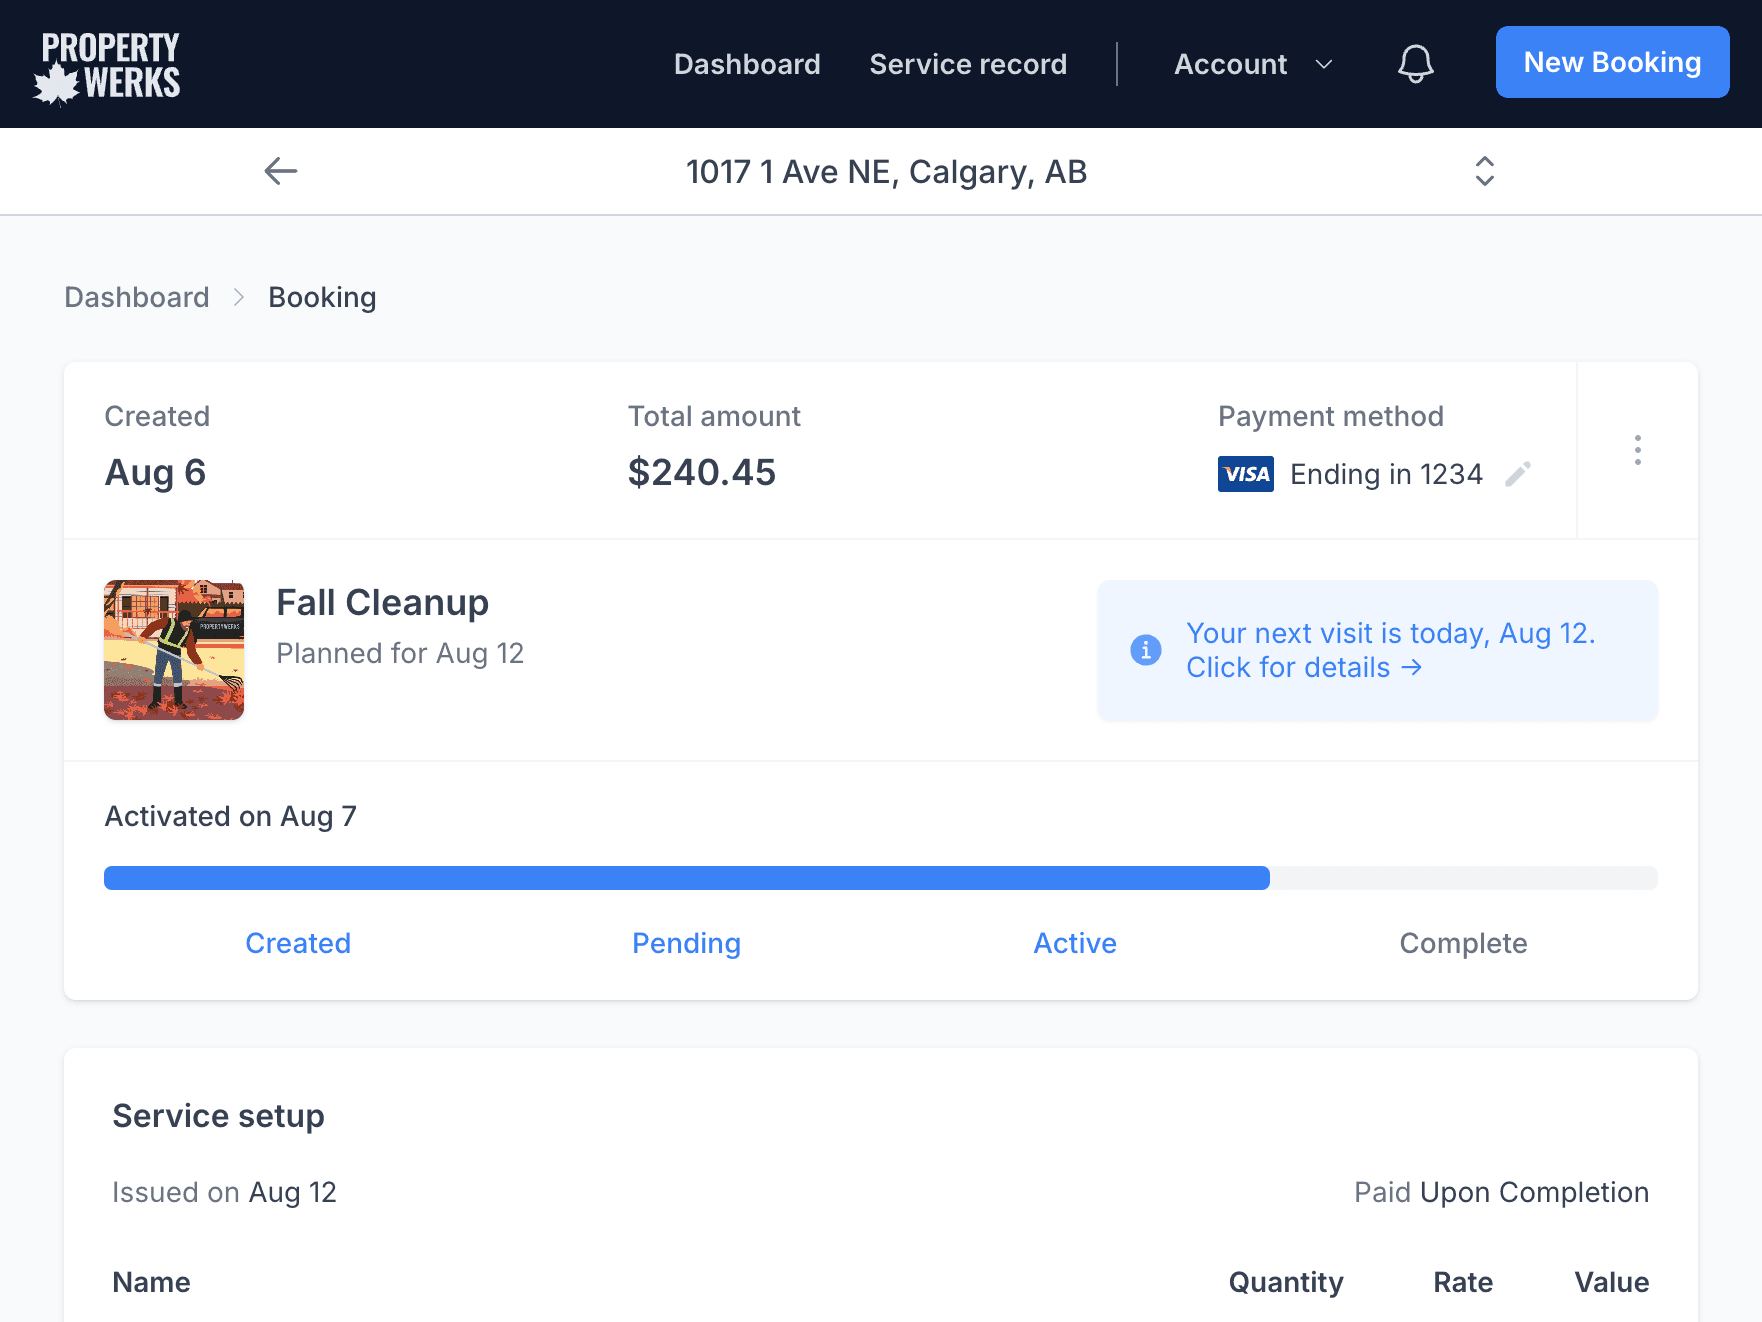The image size is (1762, 1322).
Task: Go to Dashboard via breadcrumb
Action: (137, 297)
